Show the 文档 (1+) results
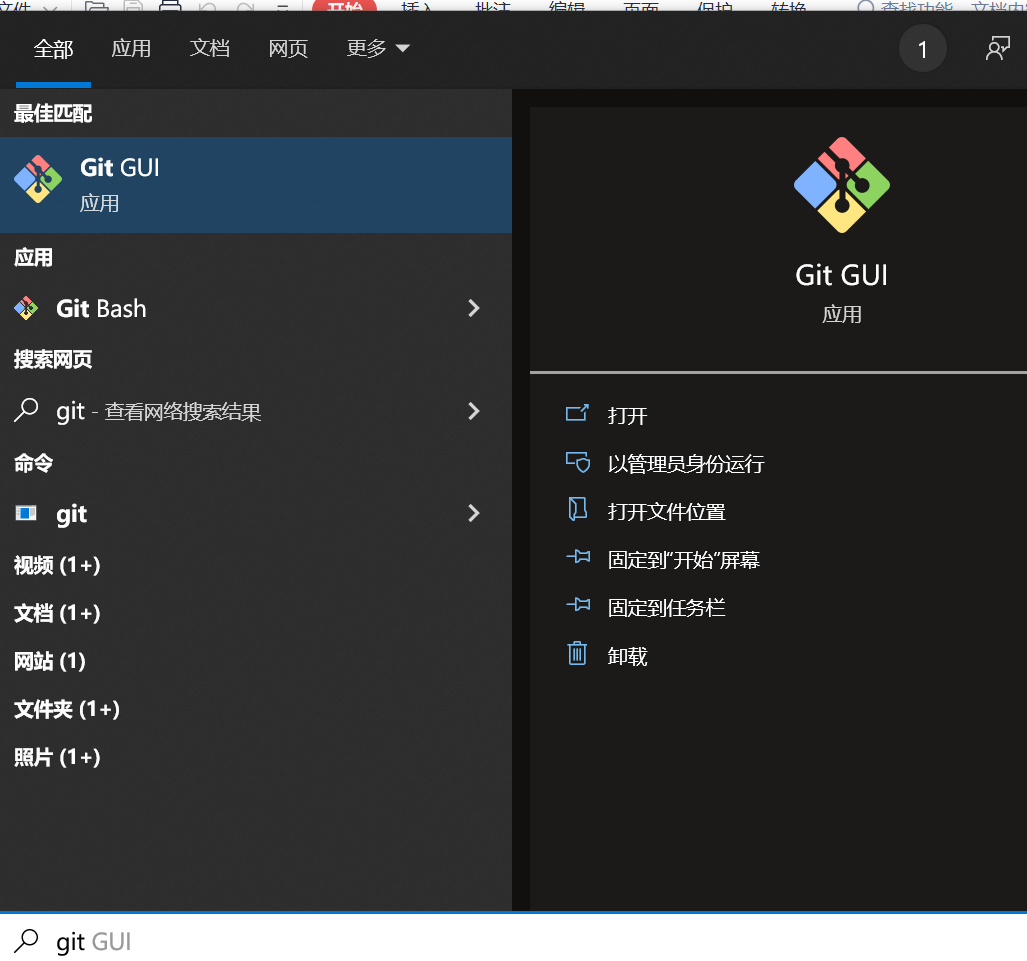1027x961 pixels. pyautogui.click(x=57, y=613)
